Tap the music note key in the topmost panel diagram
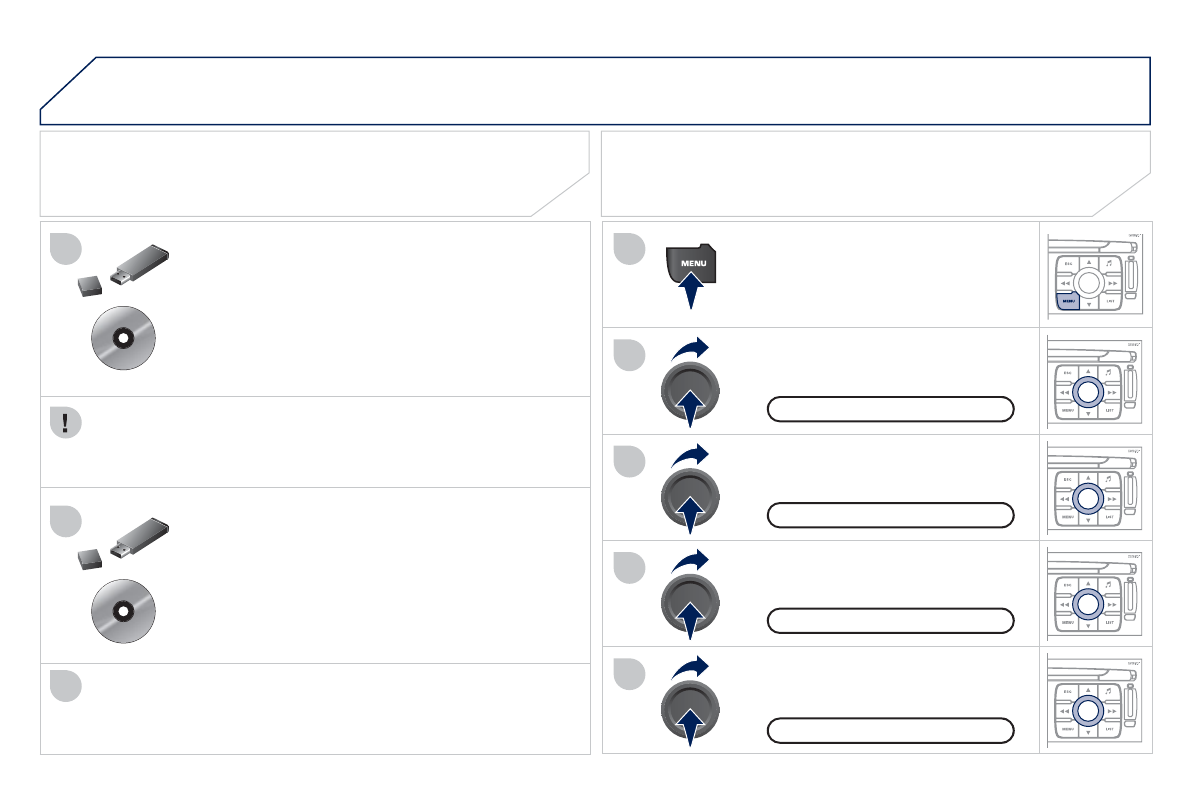 (1109, 262)
